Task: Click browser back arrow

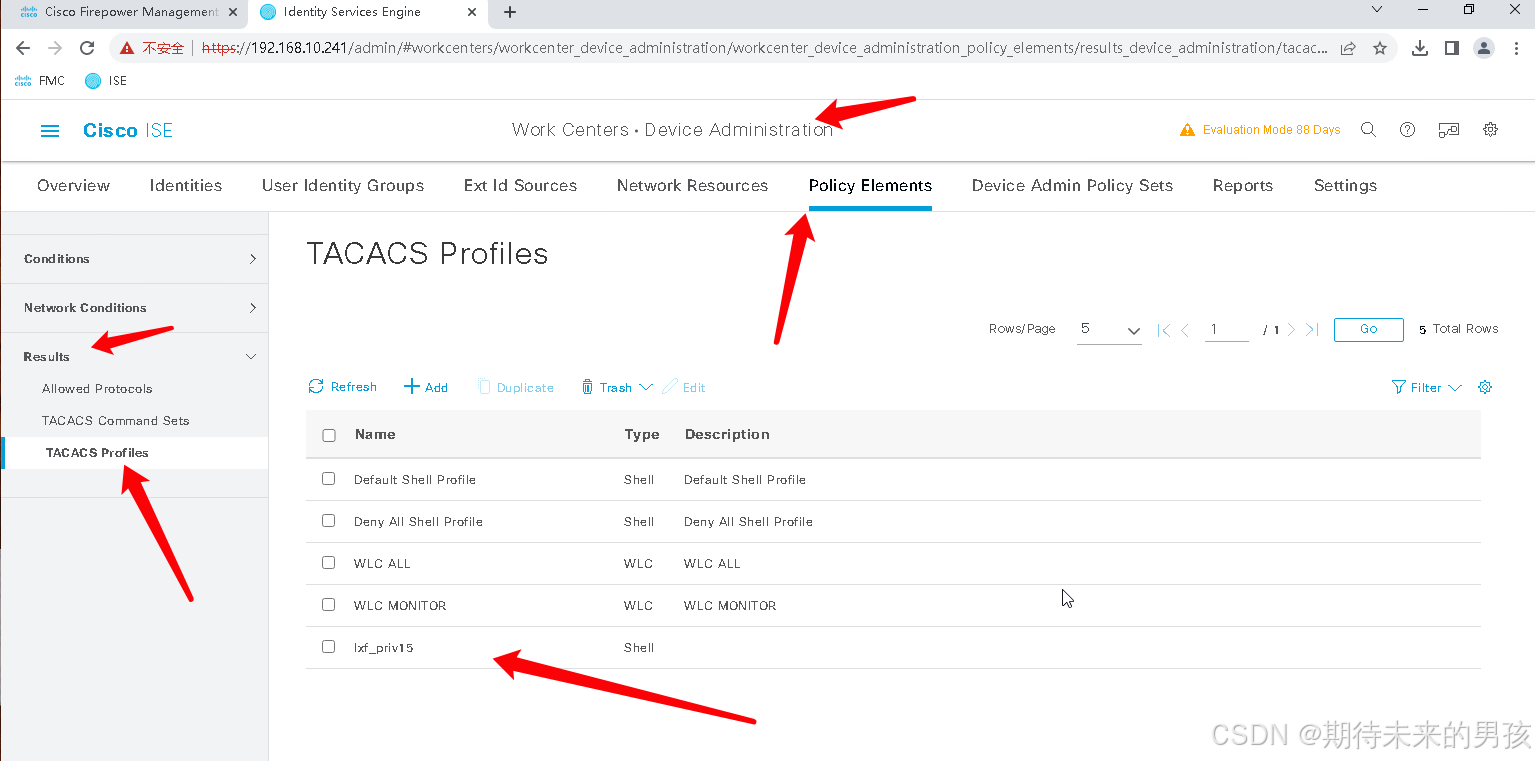Action: pyautogui.click(x=23, y=48)
